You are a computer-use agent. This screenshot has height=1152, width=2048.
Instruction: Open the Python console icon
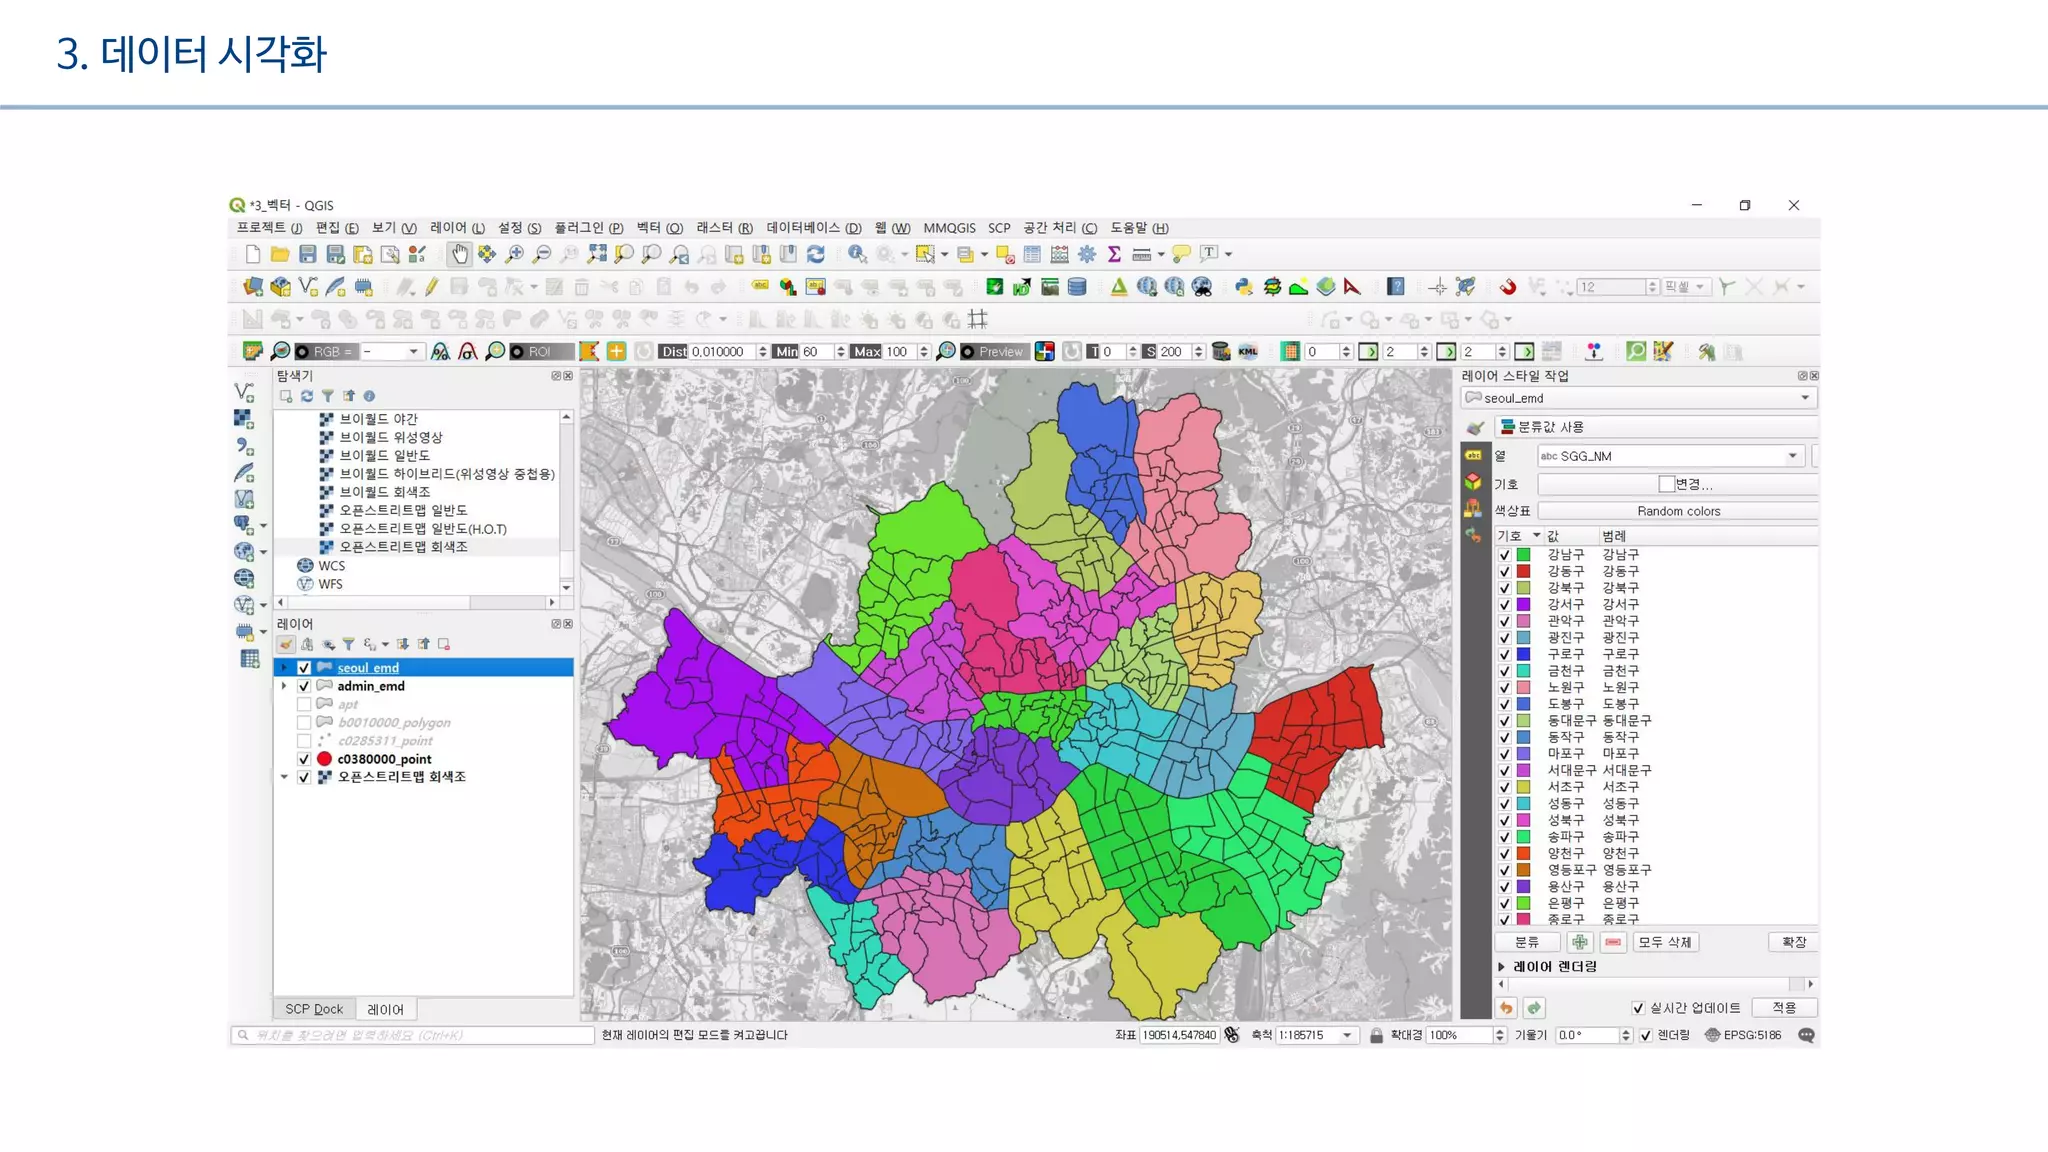[1243, 287]
